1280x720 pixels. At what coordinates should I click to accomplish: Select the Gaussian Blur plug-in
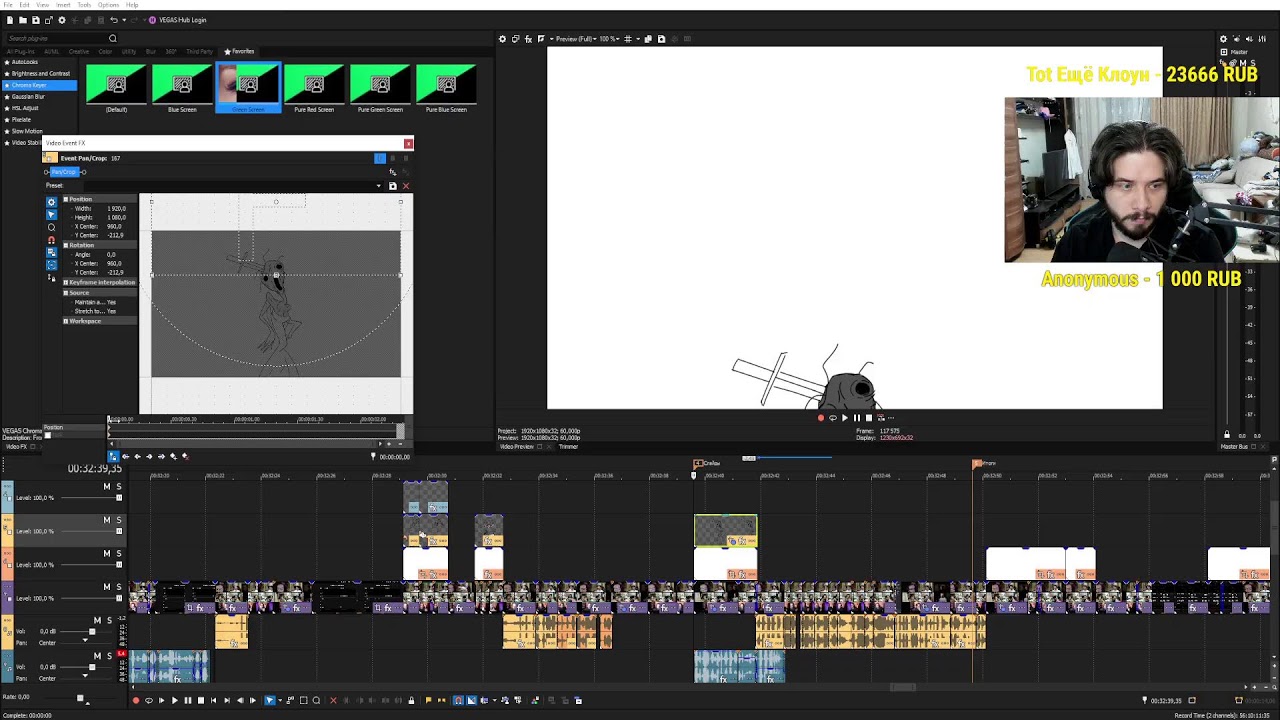[x=28, y=96]
